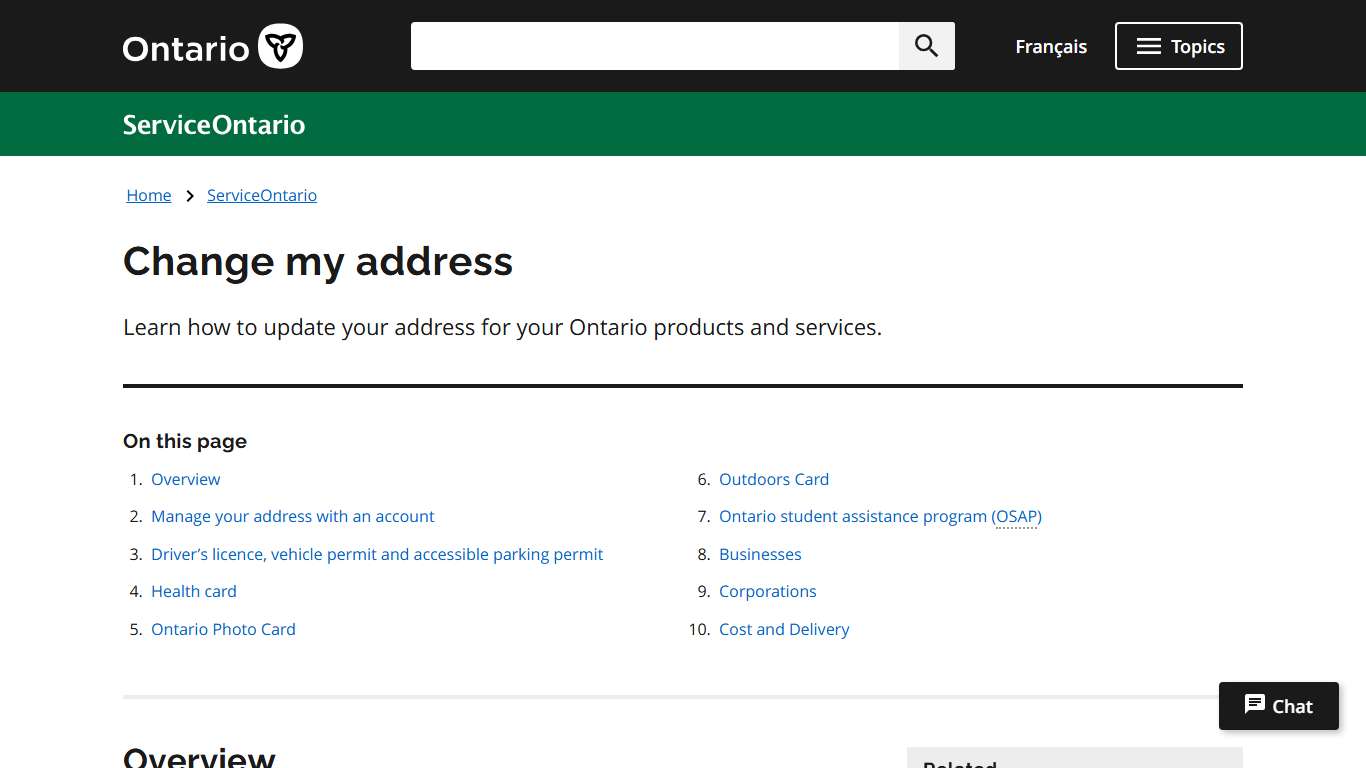
Task: Select the Ontario student assistance program link
Action: [880, 516]
